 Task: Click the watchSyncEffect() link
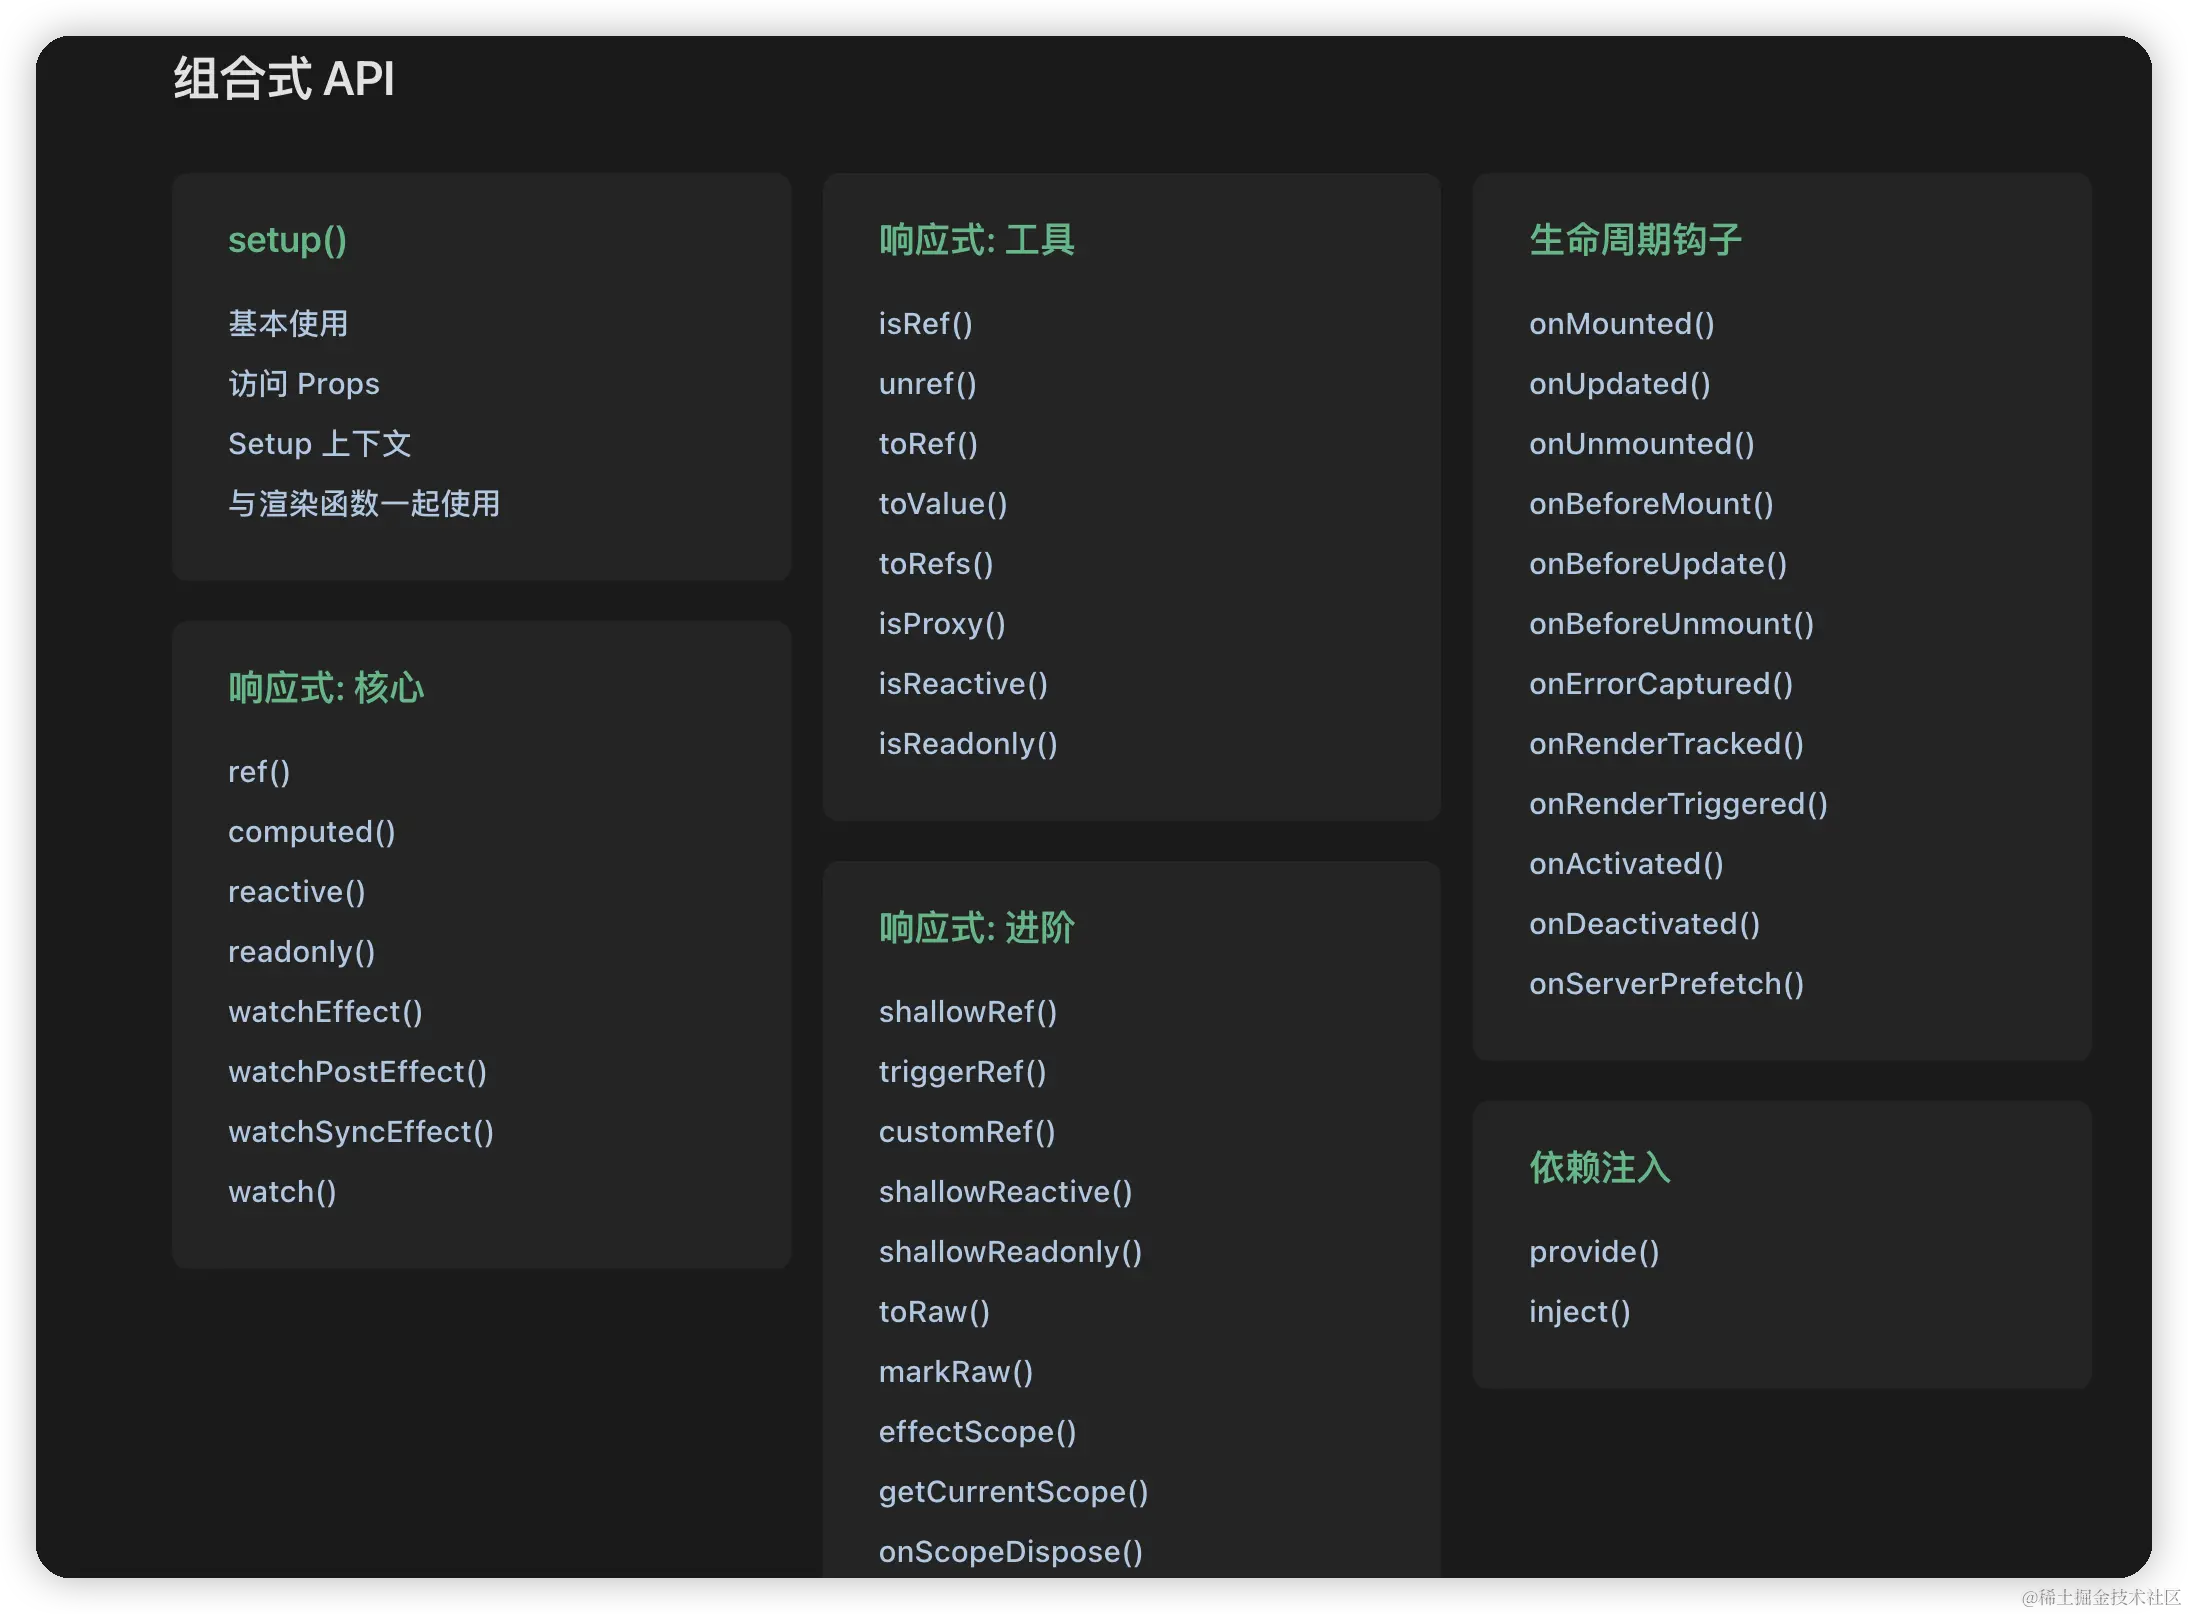click(360, 1131)
